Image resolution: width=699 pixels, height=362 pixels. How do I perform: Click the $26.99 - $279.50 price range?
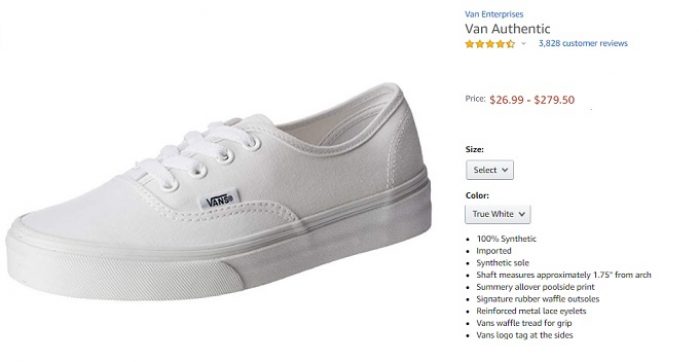coord(532,100)
